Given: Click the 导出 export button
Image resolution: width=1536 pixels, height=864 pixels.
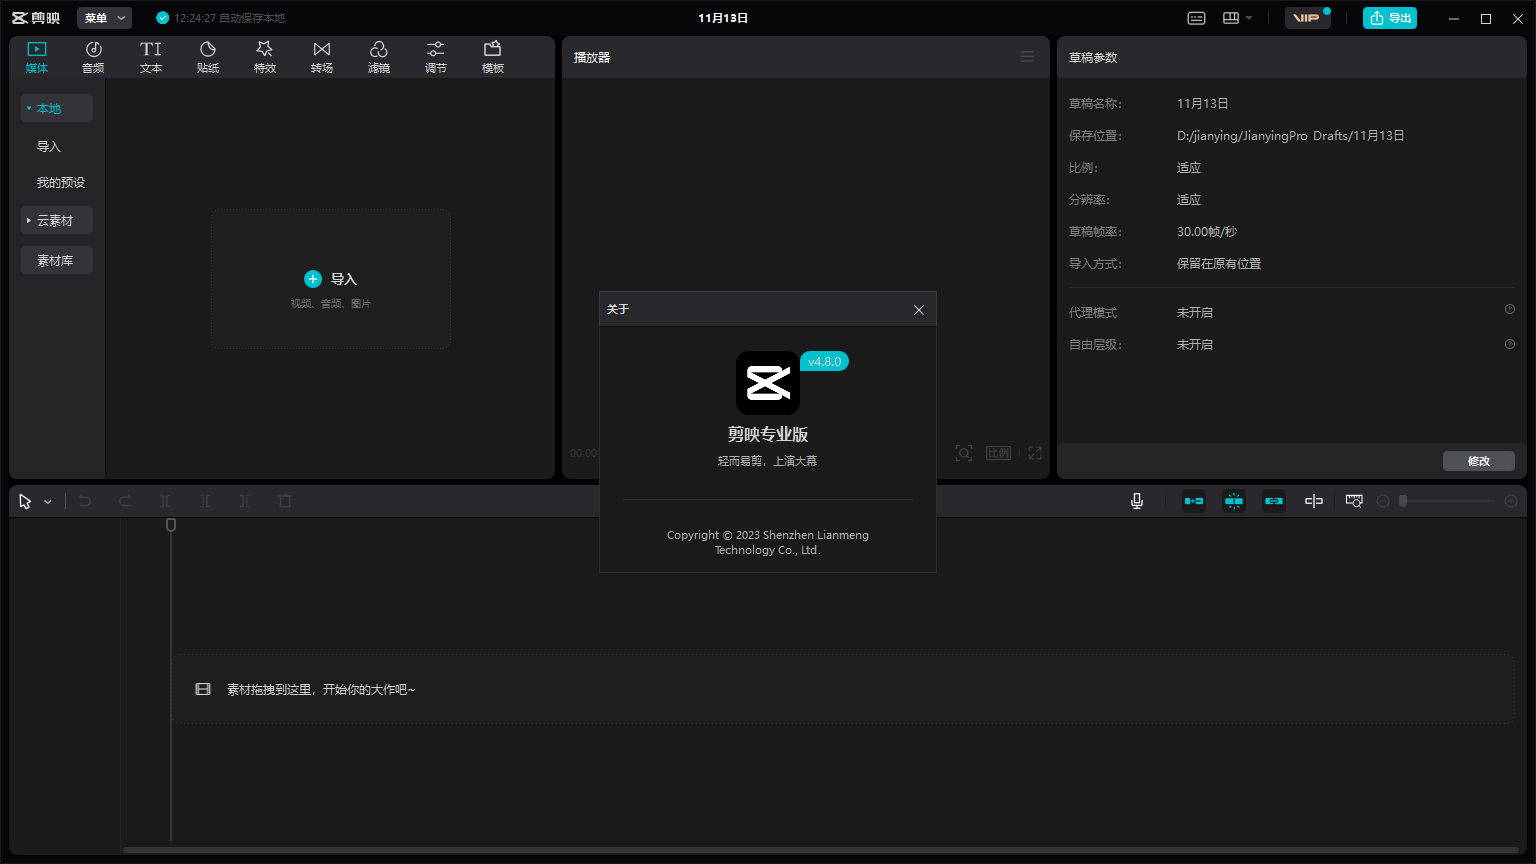Looking at the screenshot, I should coord(1390,18).
